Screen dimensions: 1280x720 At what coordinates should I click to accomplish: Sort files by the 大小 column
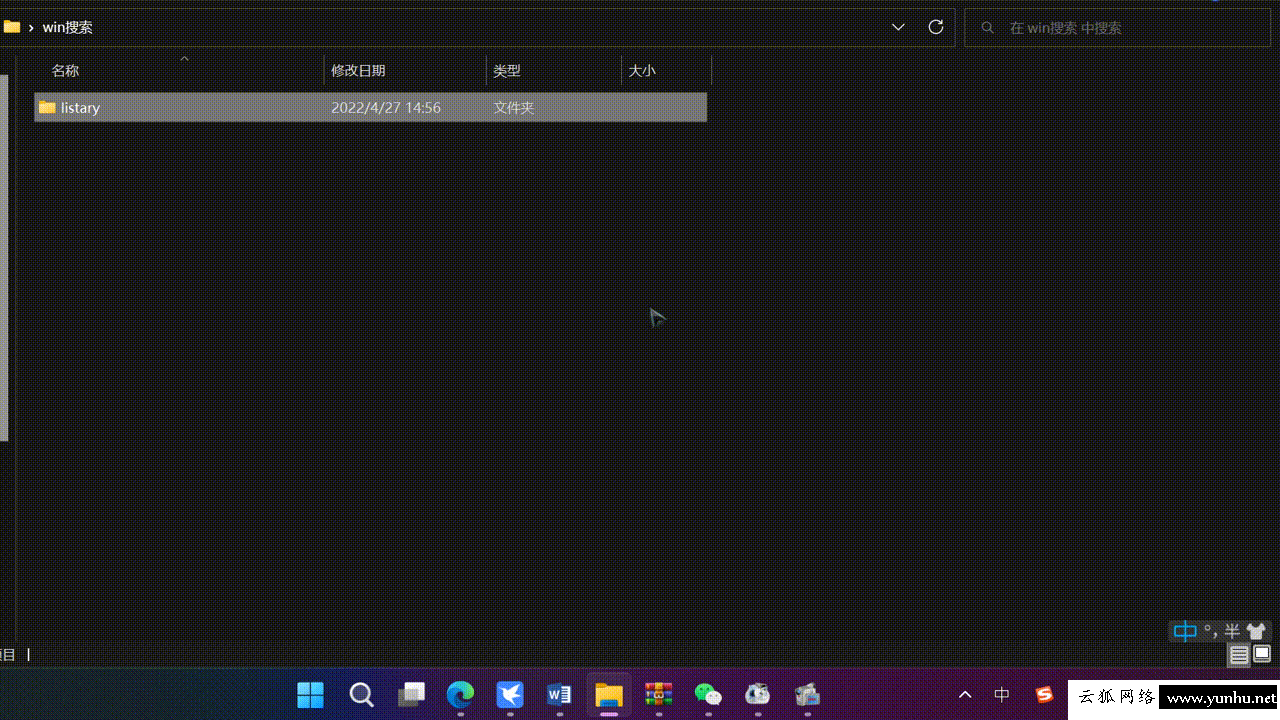pos(642,70)
